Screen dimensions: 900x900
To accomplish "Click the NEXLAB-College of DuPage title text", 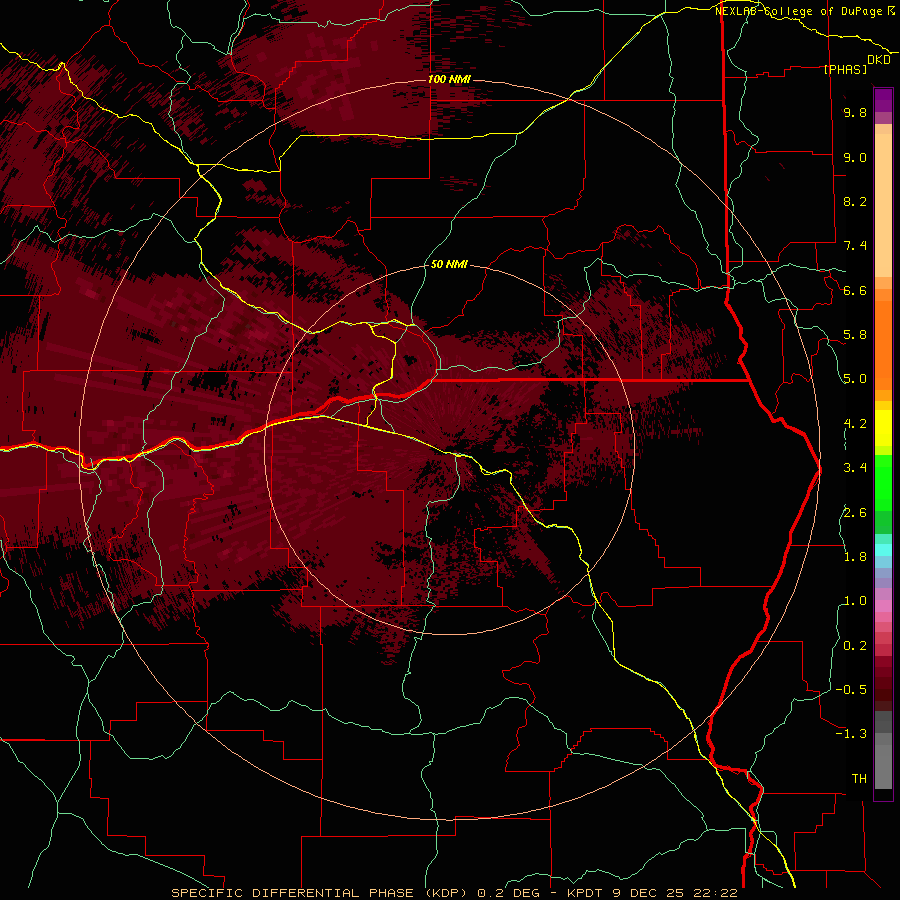I will click(798, 11).
